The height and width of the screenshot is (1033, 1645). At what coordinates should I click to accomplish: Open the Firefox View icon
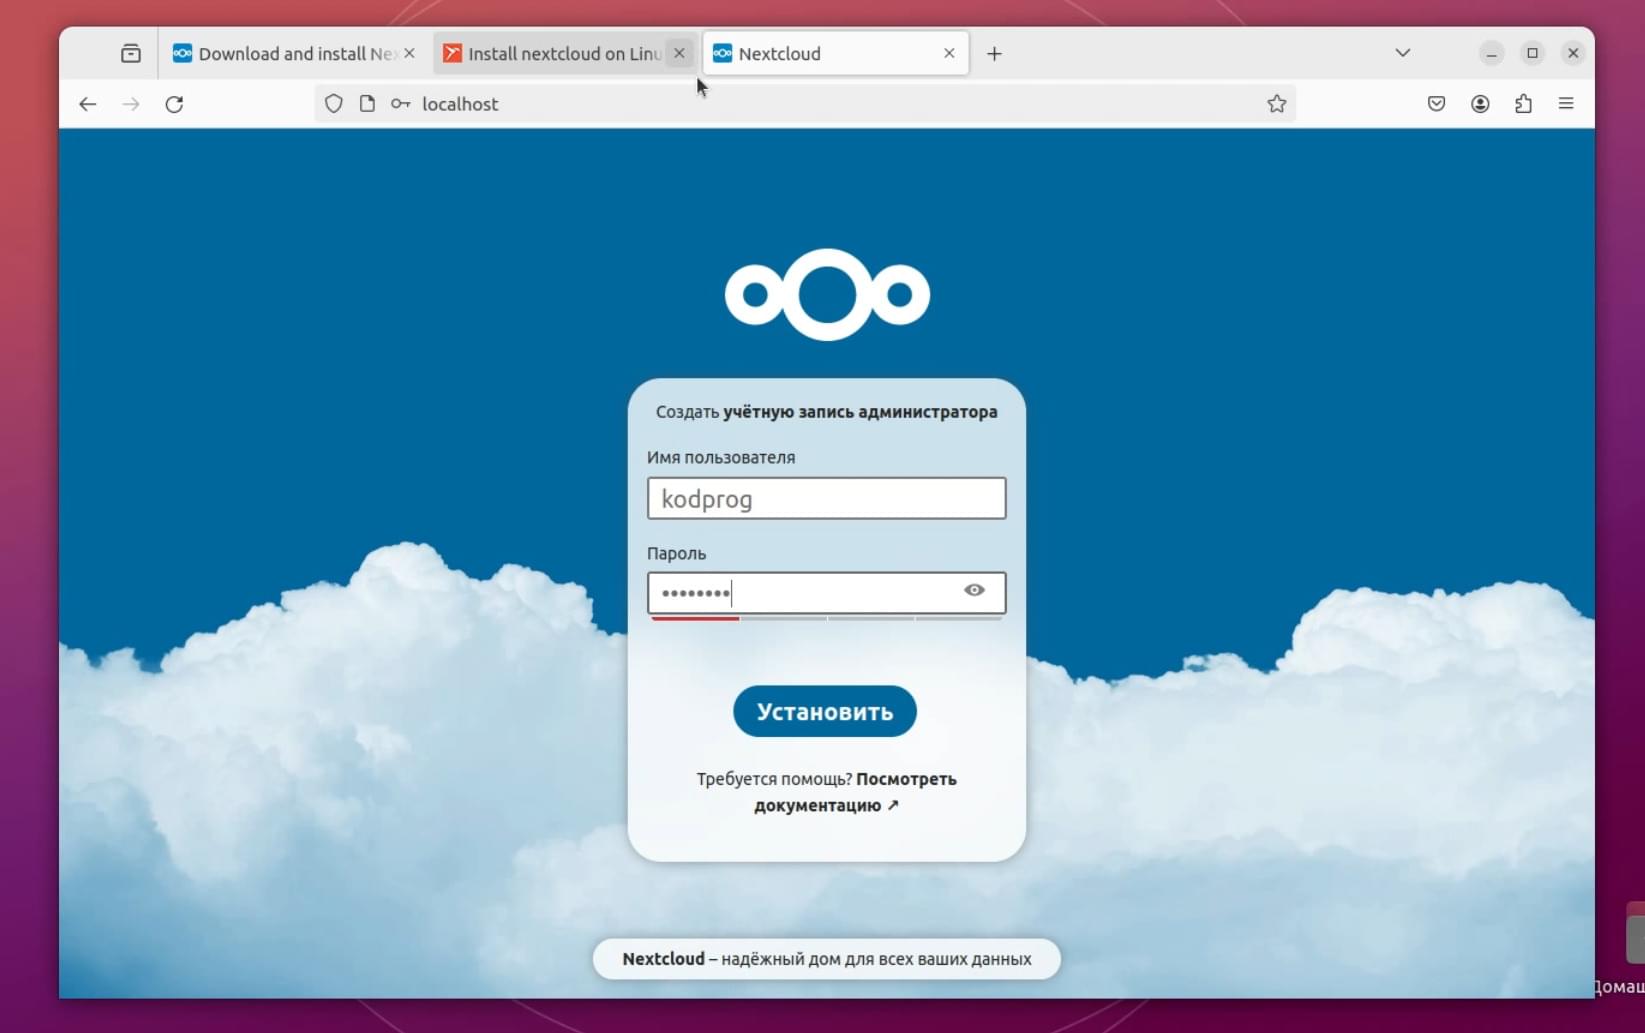pos(131,54)
